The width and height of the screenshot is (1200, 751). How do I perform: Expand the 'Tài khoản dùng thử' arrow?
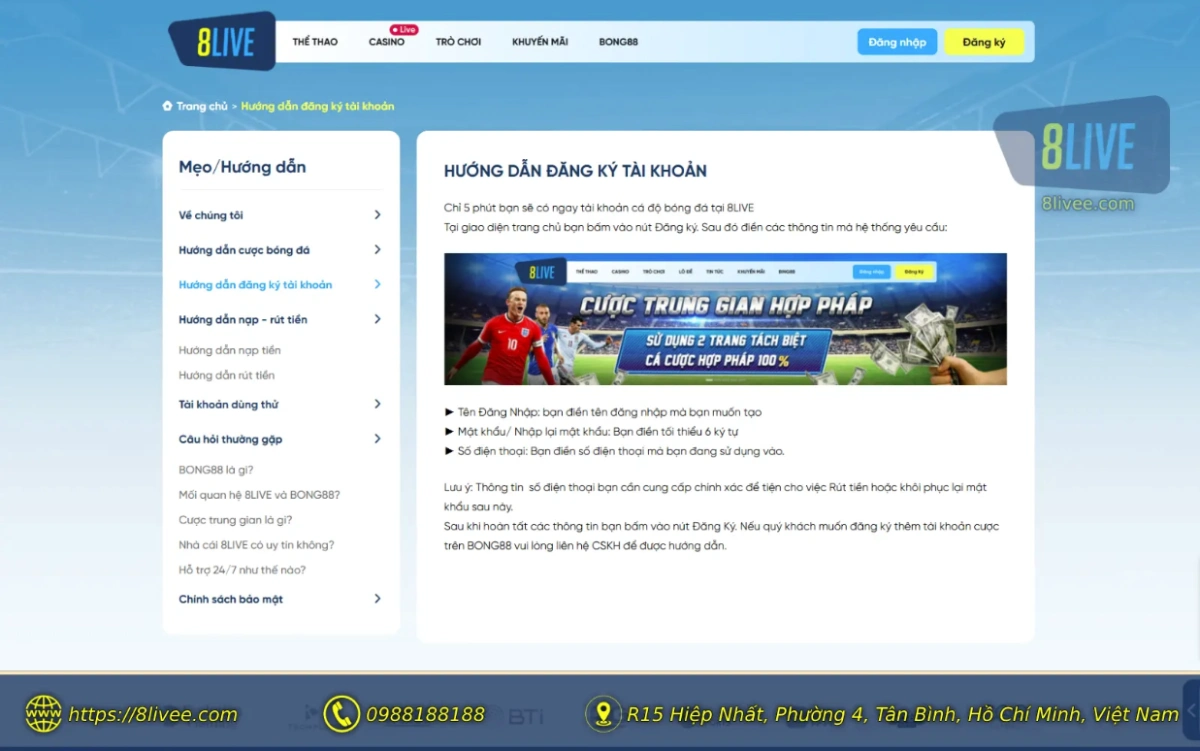point(377,404)
